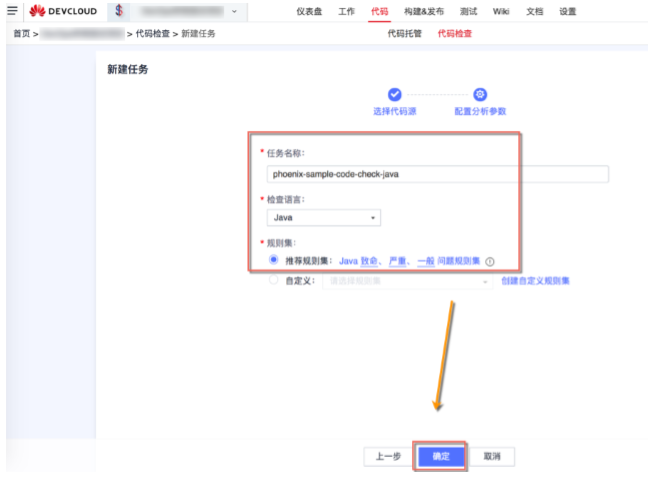Viewport: 648px width, 477px height.
Task: Select the 推荐规则集 radio button
Action: coord(274,260)
